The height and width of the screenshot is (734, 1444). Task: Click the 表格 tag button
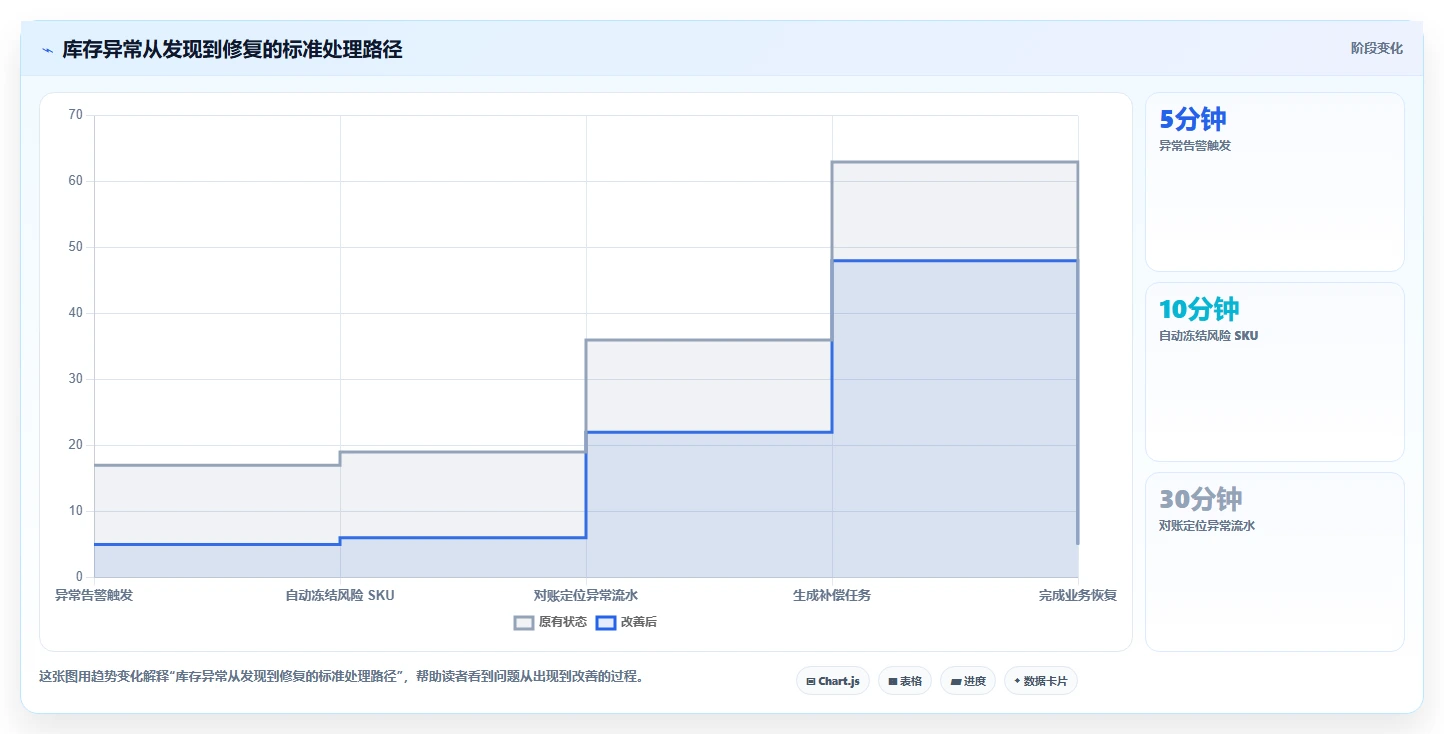(904, 681)
